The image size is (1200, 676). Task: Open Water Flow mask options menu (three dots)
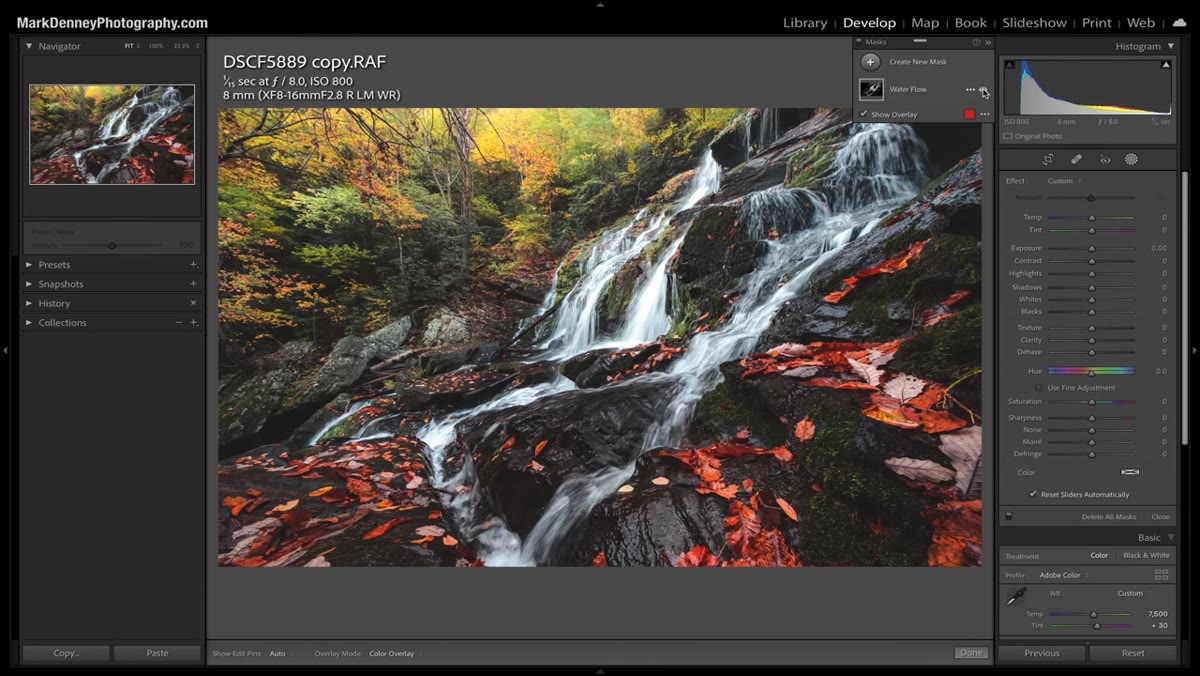(970, 90)
